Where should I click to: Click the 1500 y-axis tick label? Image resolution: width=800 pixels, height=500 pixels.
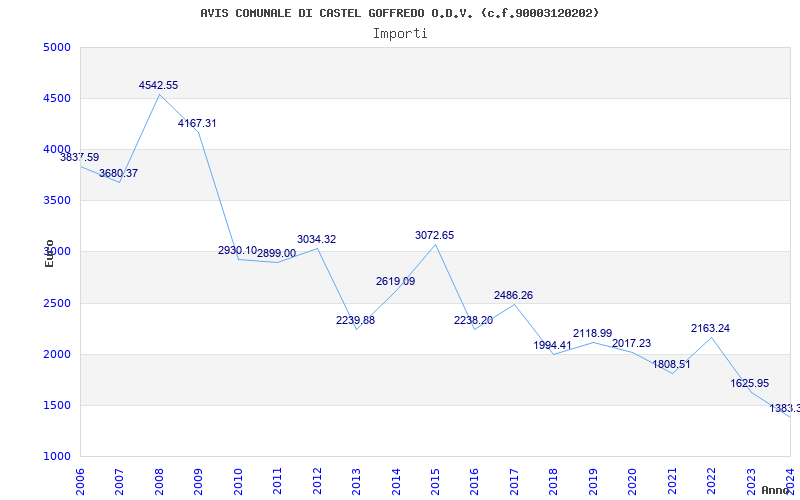point(55,406)
